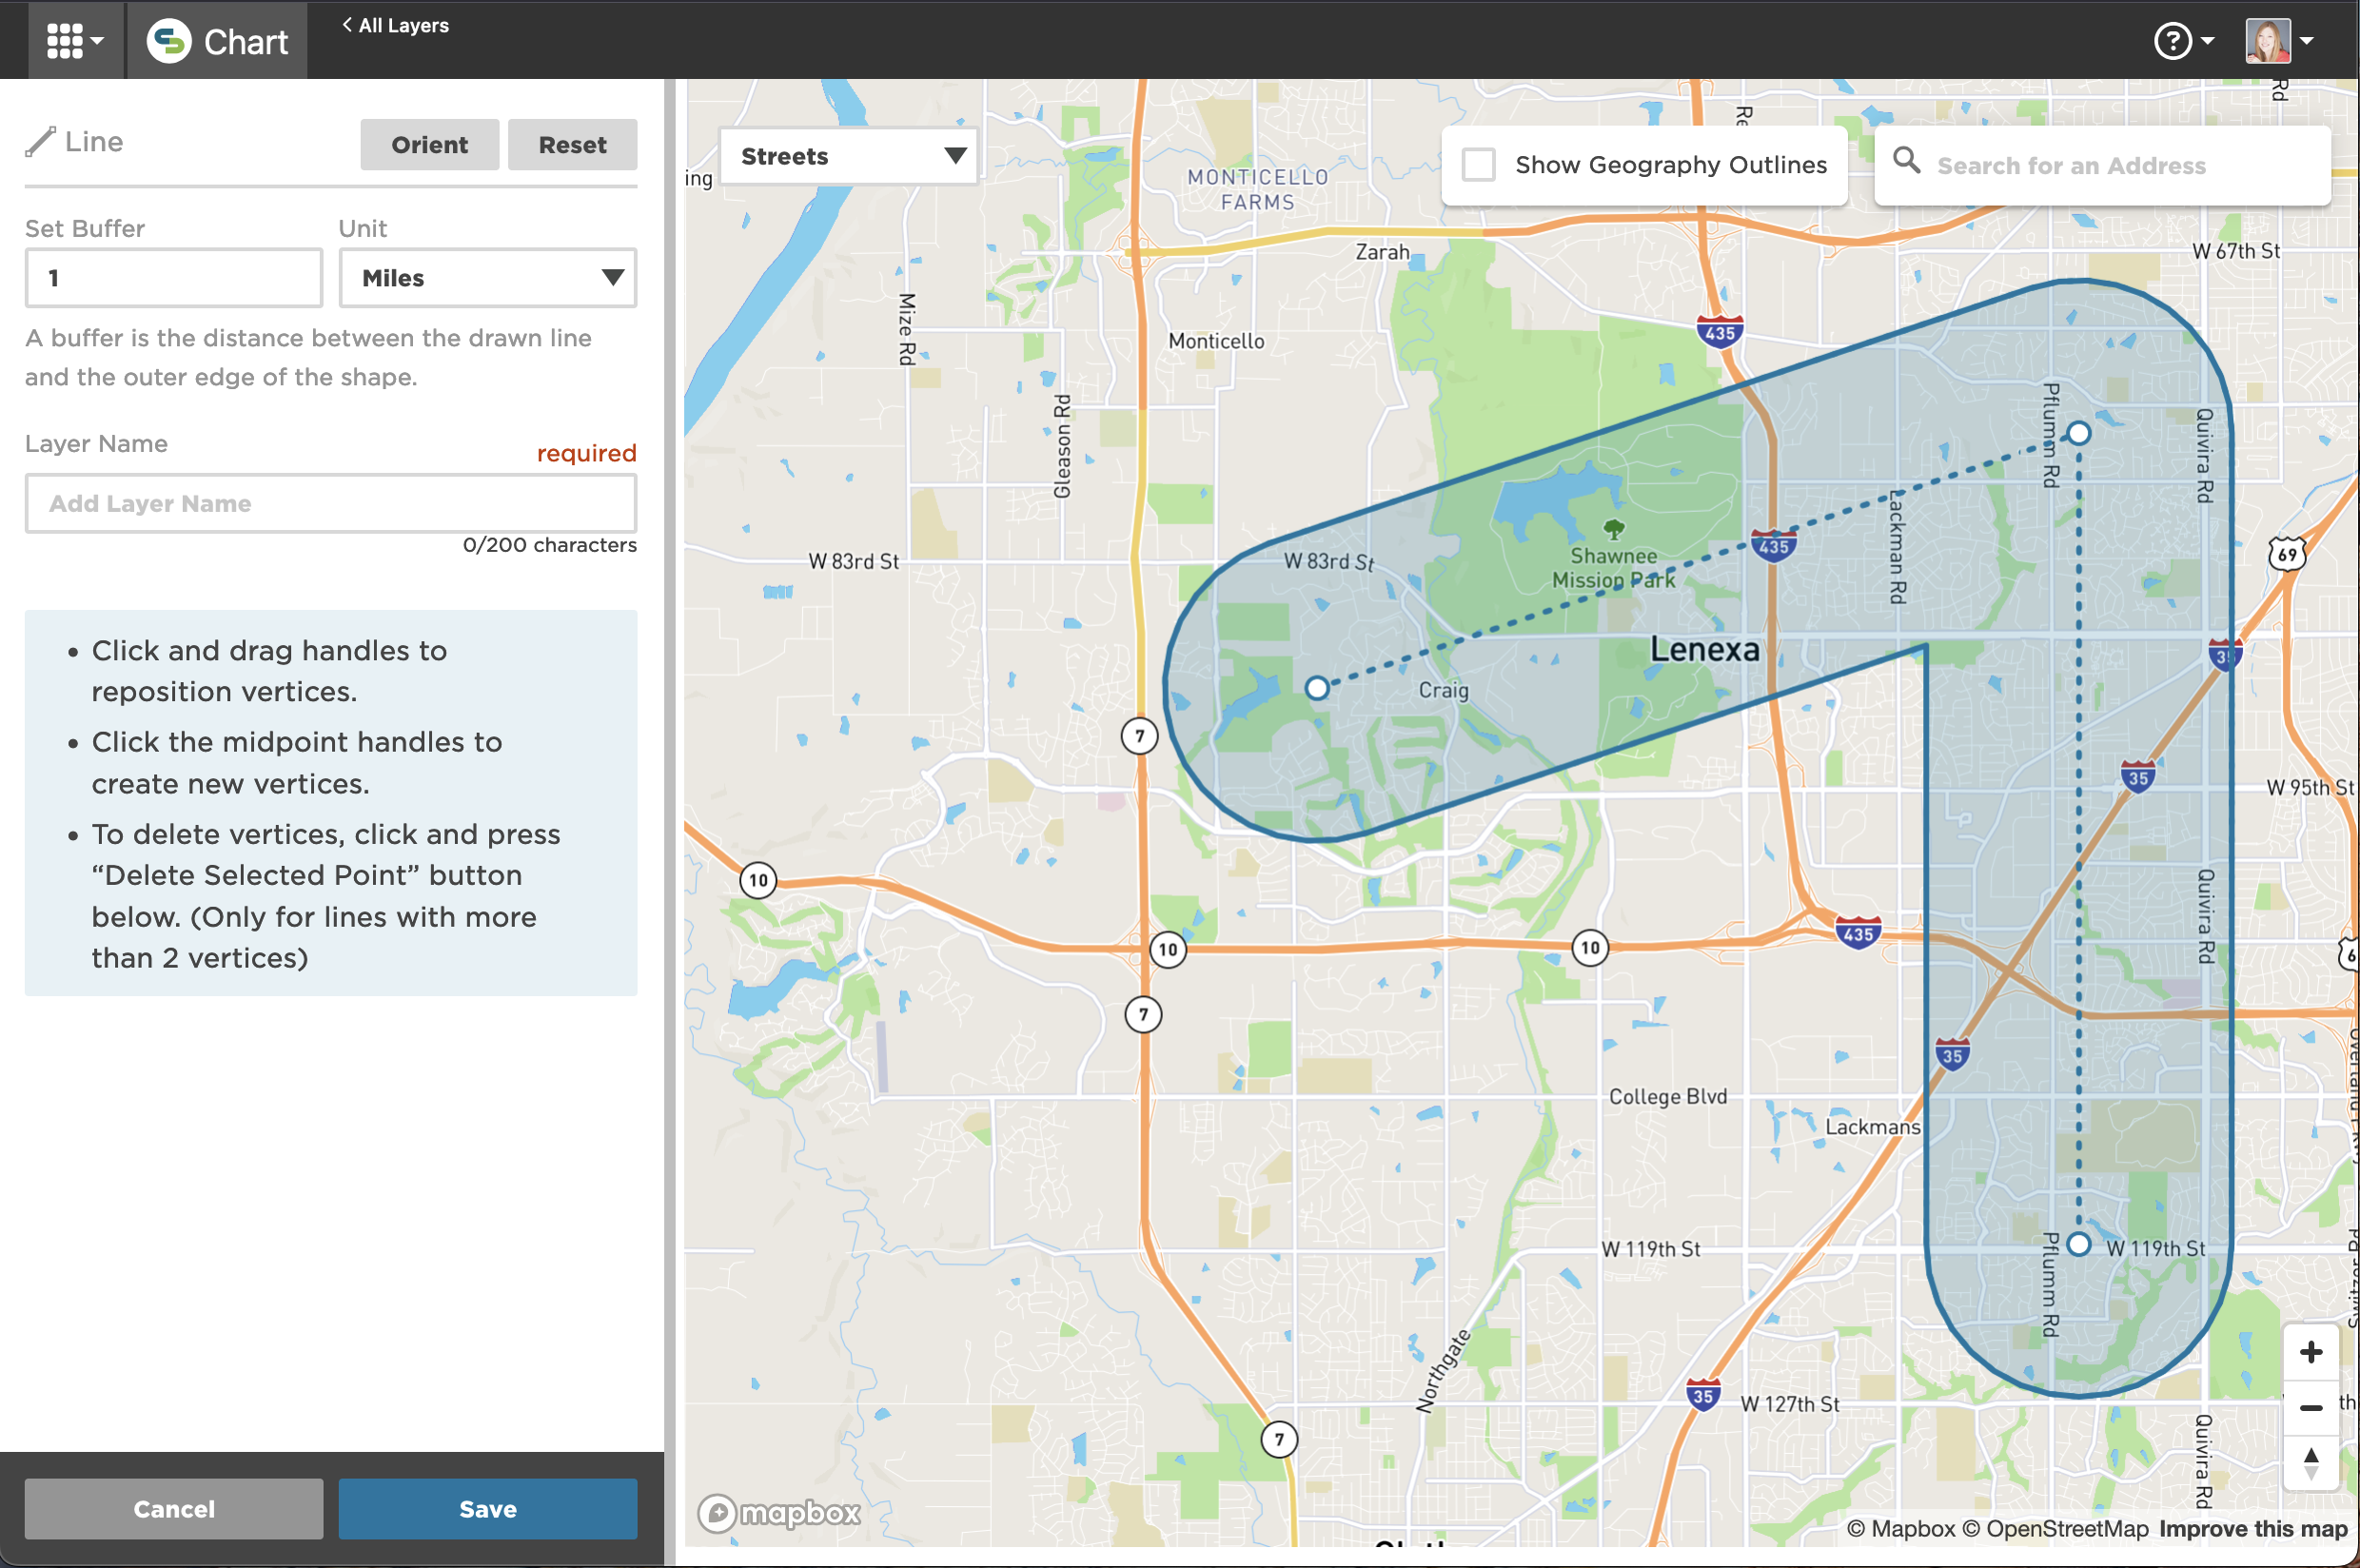
Task: Click the address search magnifier icon
Action: click(x=1906, y=160)
